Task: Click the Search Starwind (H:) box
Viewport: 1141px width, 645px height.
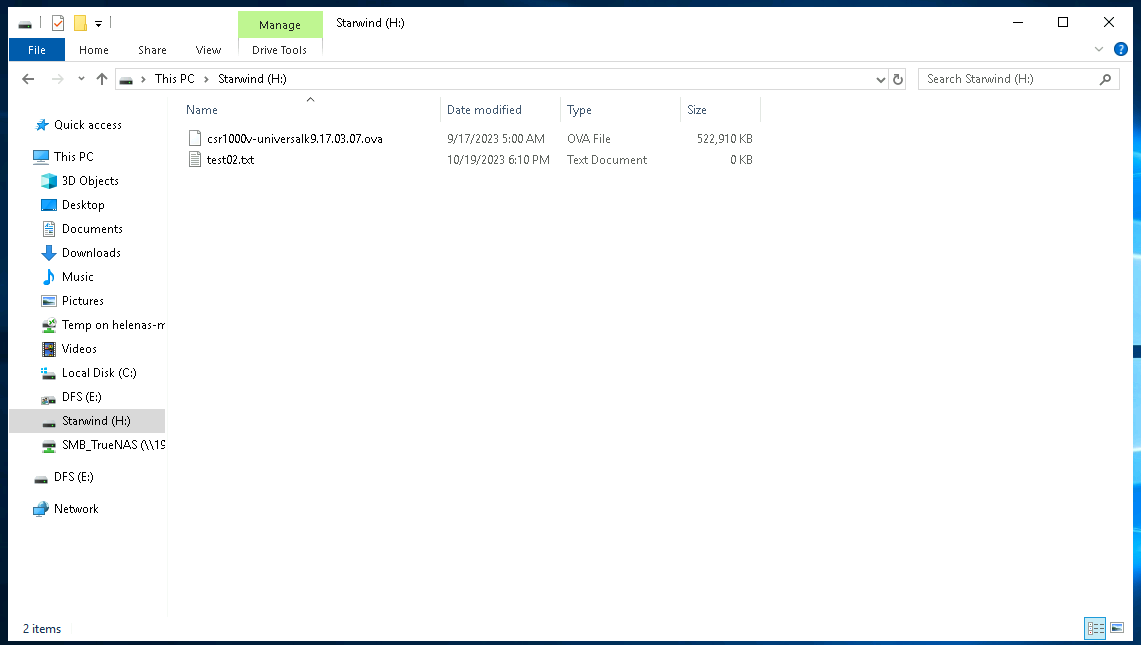Action: (1010, 79)
